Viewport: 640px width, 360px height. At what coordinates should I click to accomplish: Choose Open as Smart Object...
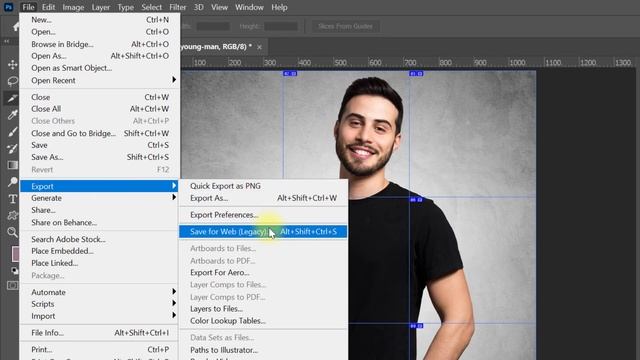coord(100,68)
